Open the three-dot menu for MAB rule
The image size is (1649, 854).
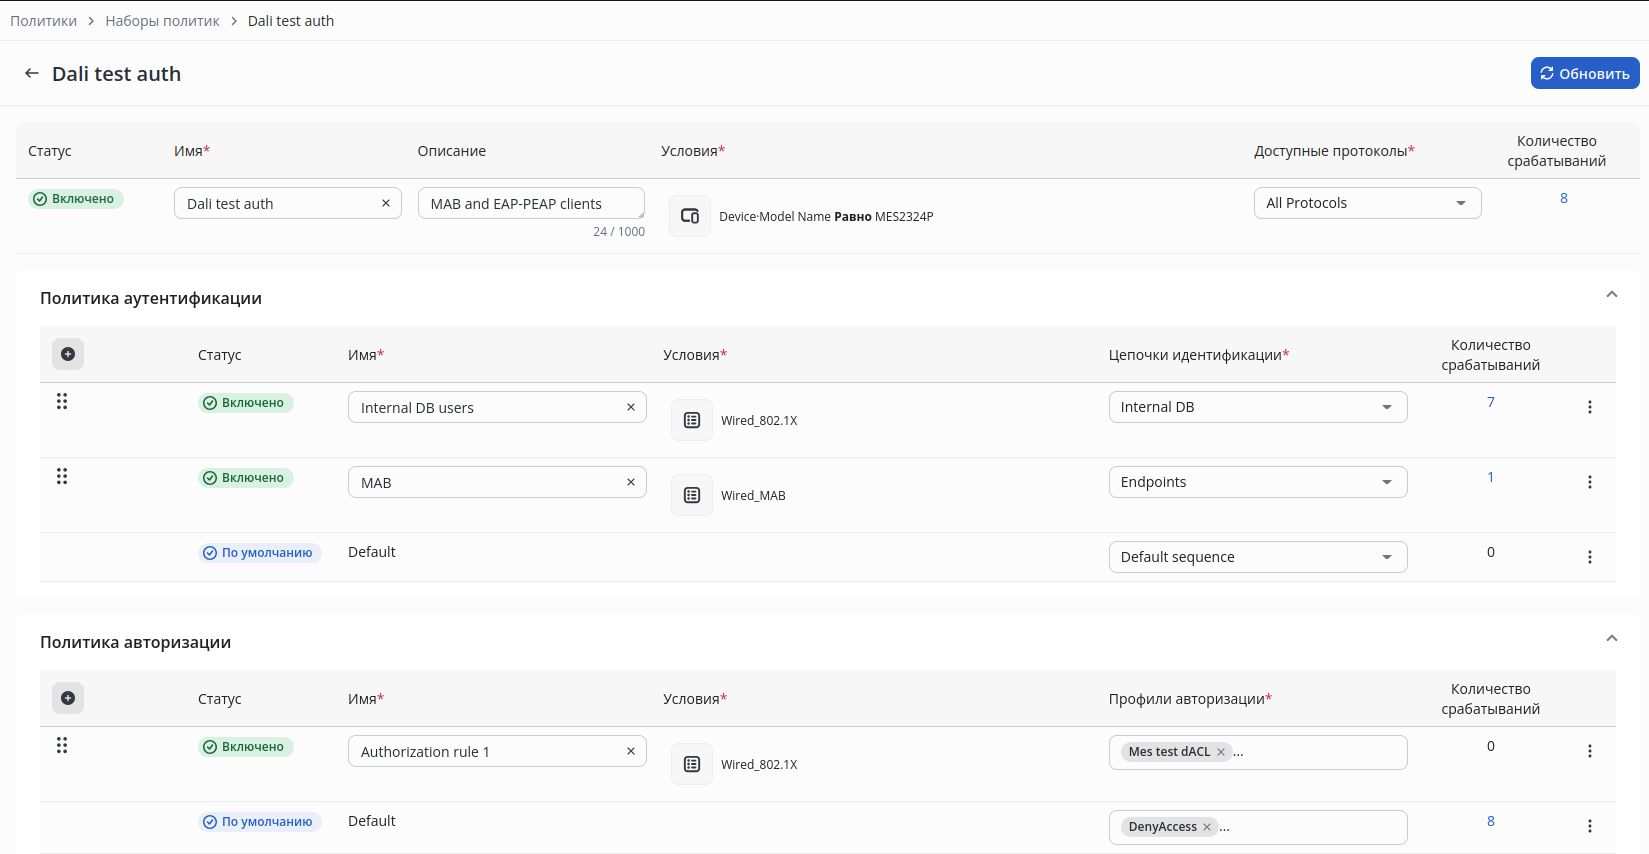point(1590,482)
